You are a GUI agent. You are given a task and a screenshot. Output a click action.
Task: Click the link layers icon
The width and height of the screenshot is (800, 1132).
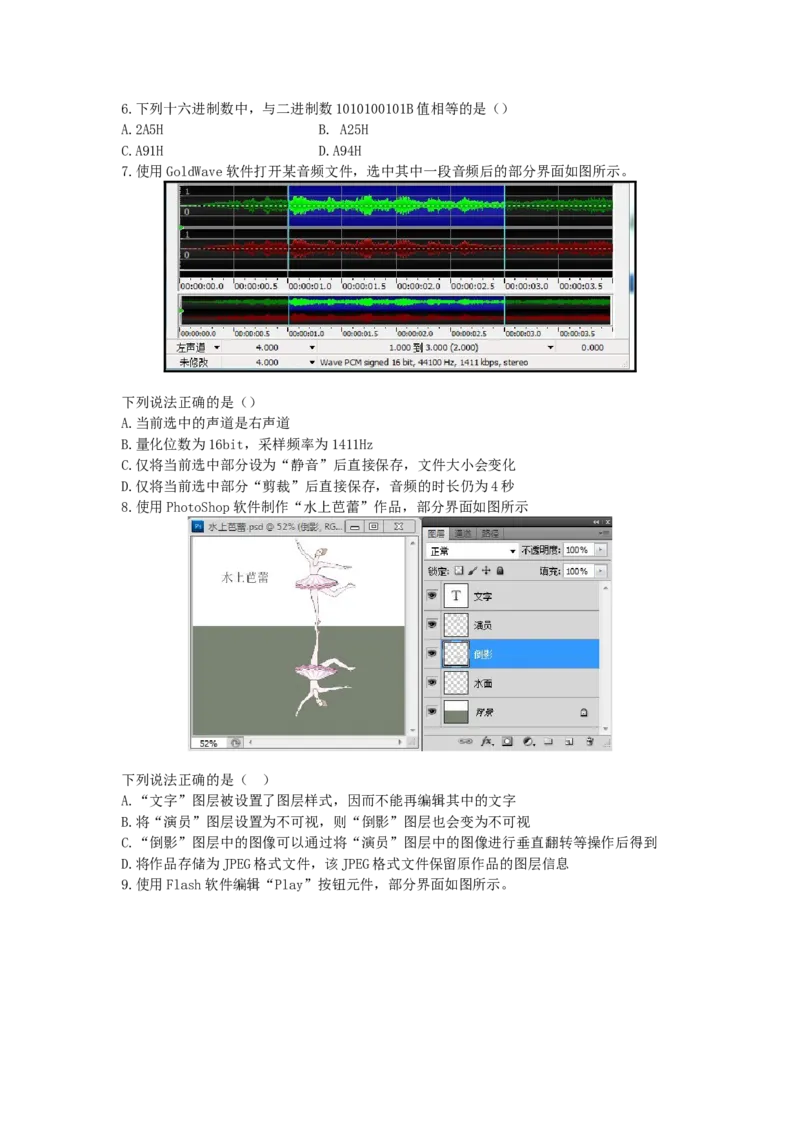(466, 742)
